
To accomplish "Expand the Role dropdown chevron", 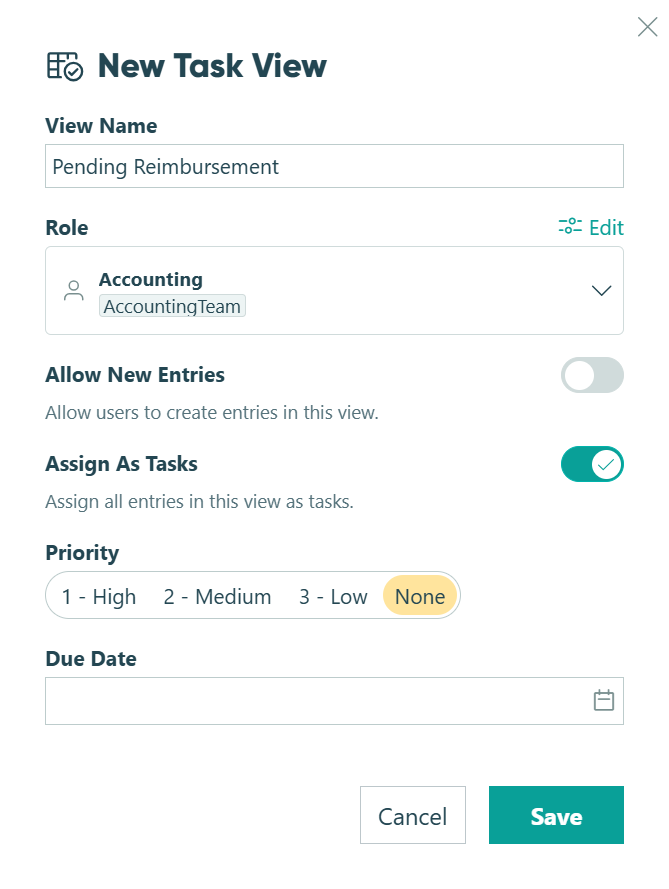I will pos(601,290).
